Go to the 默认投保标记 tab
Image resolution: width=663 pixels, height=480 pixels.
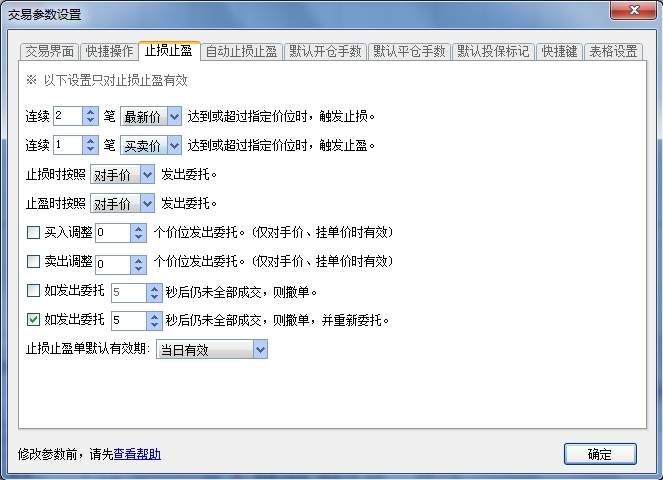pos(493,52)
